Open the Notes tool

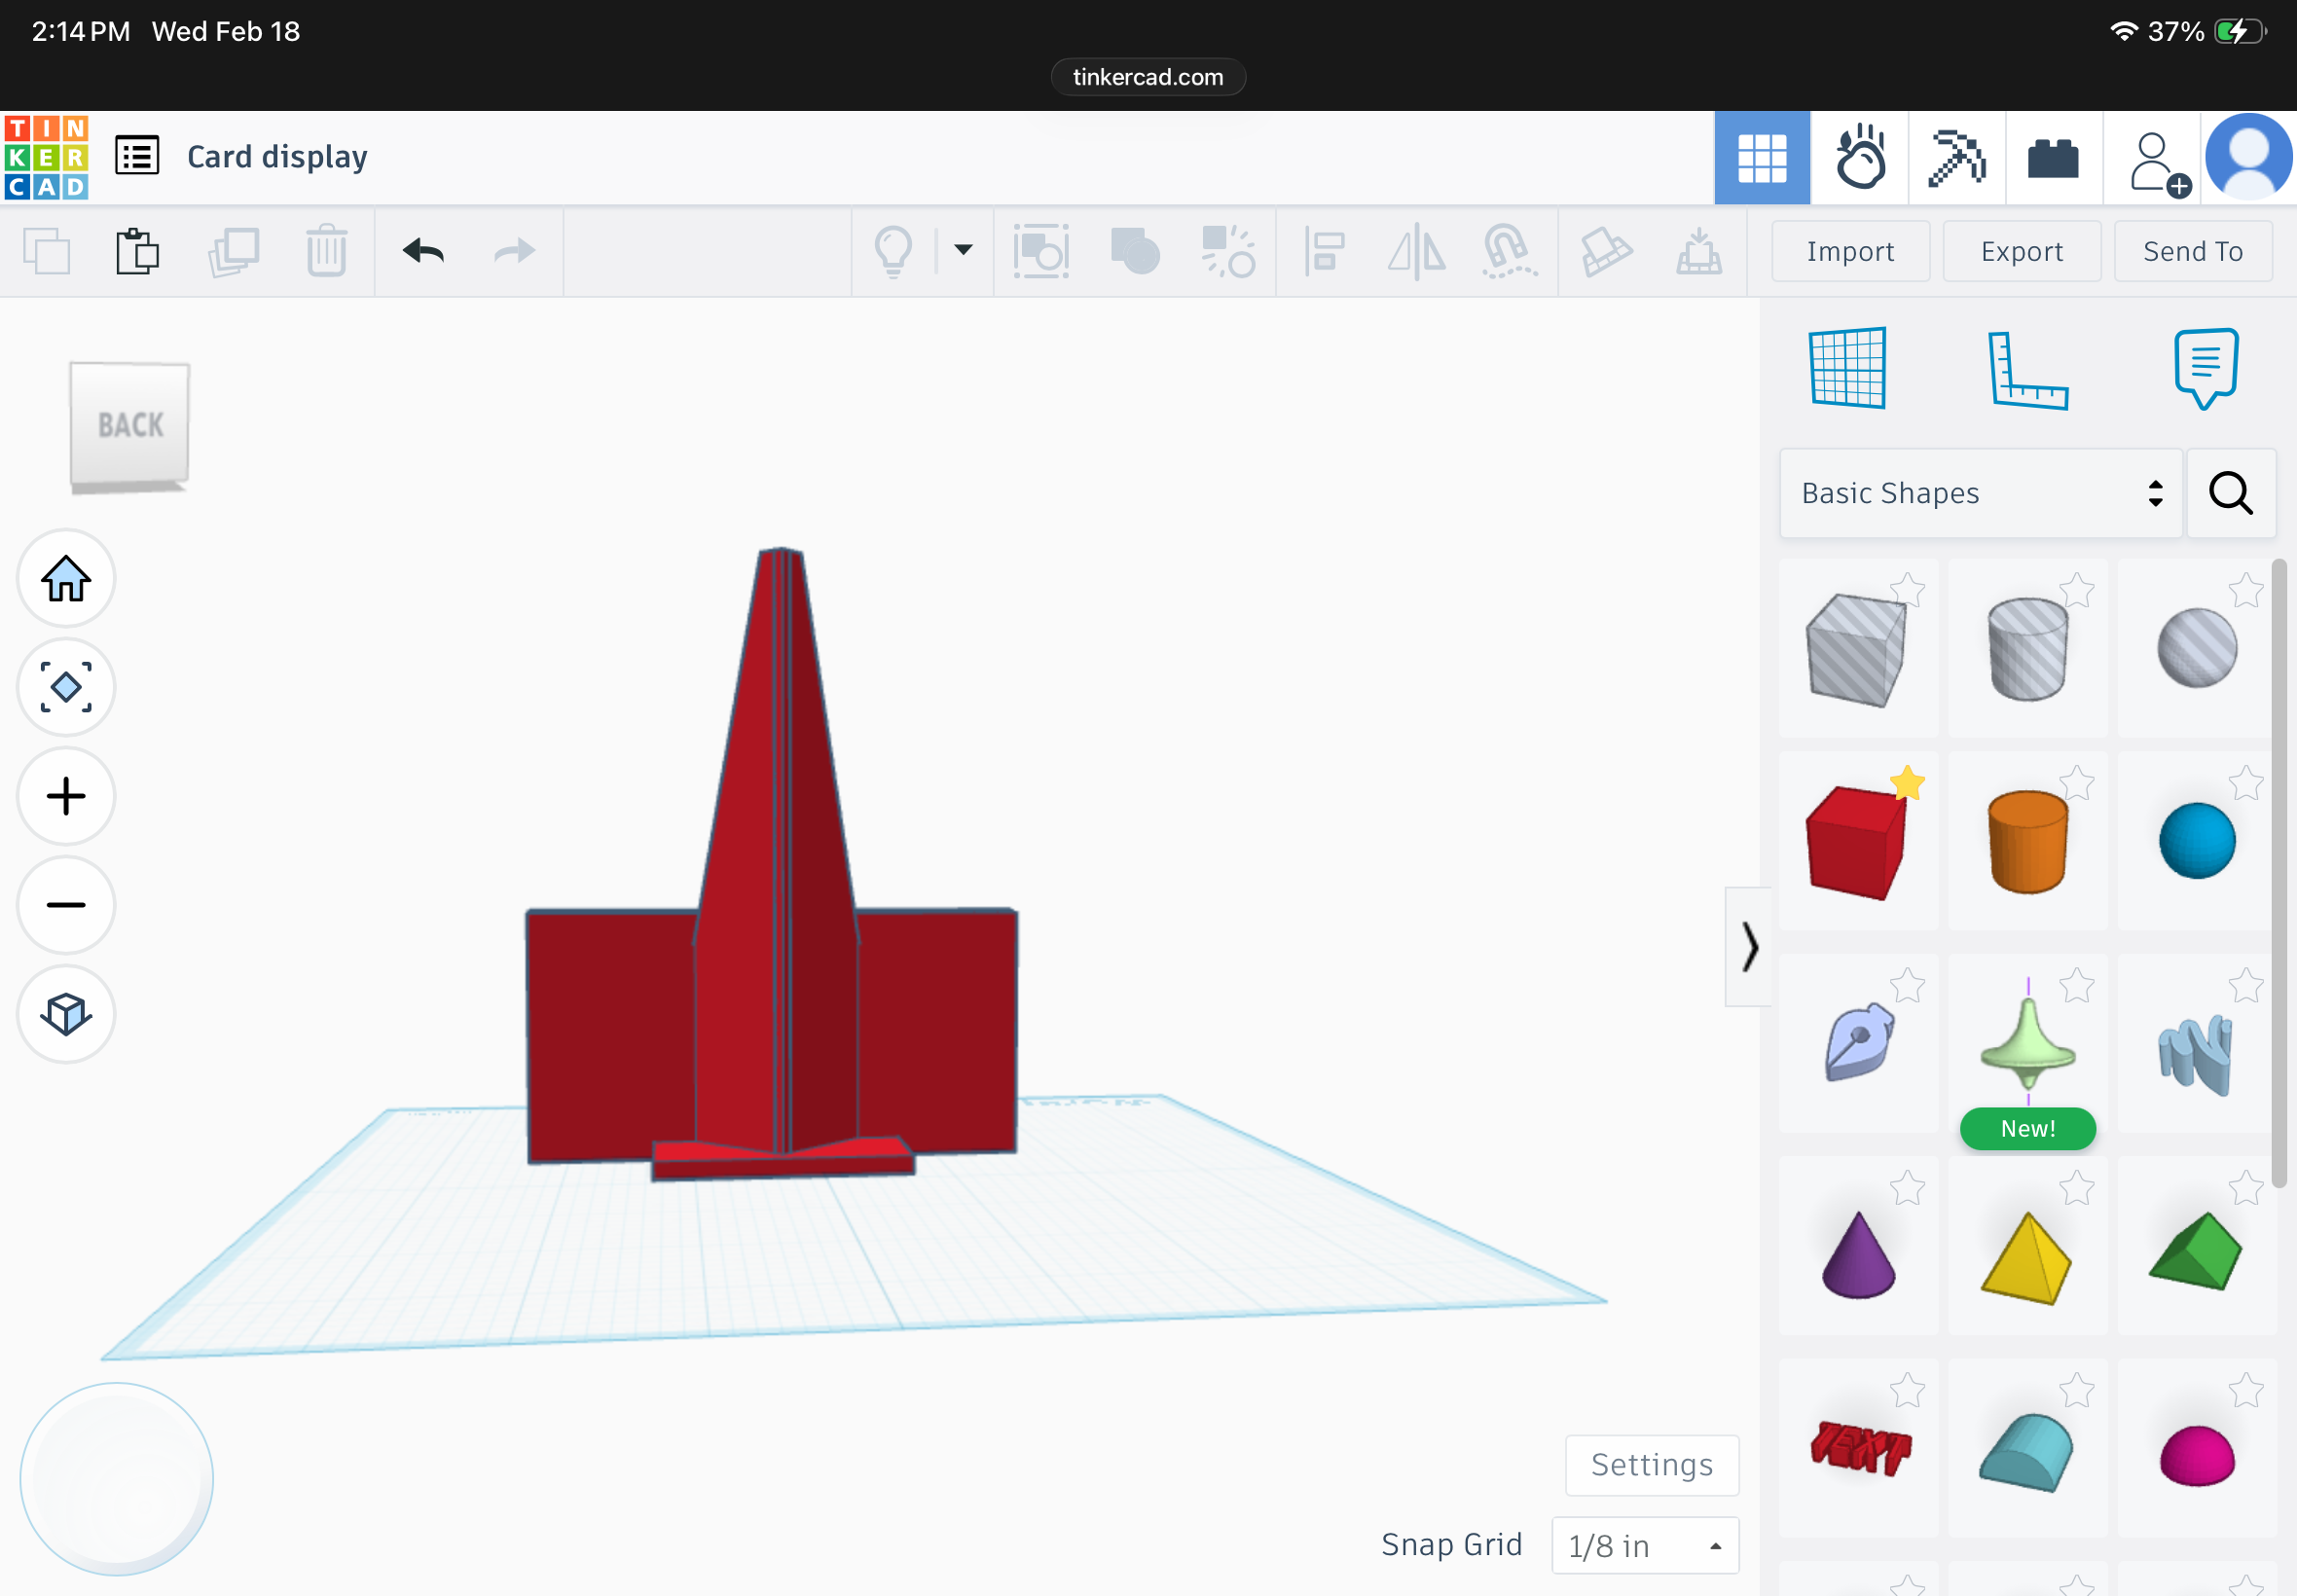click(x=2206, y=368)
